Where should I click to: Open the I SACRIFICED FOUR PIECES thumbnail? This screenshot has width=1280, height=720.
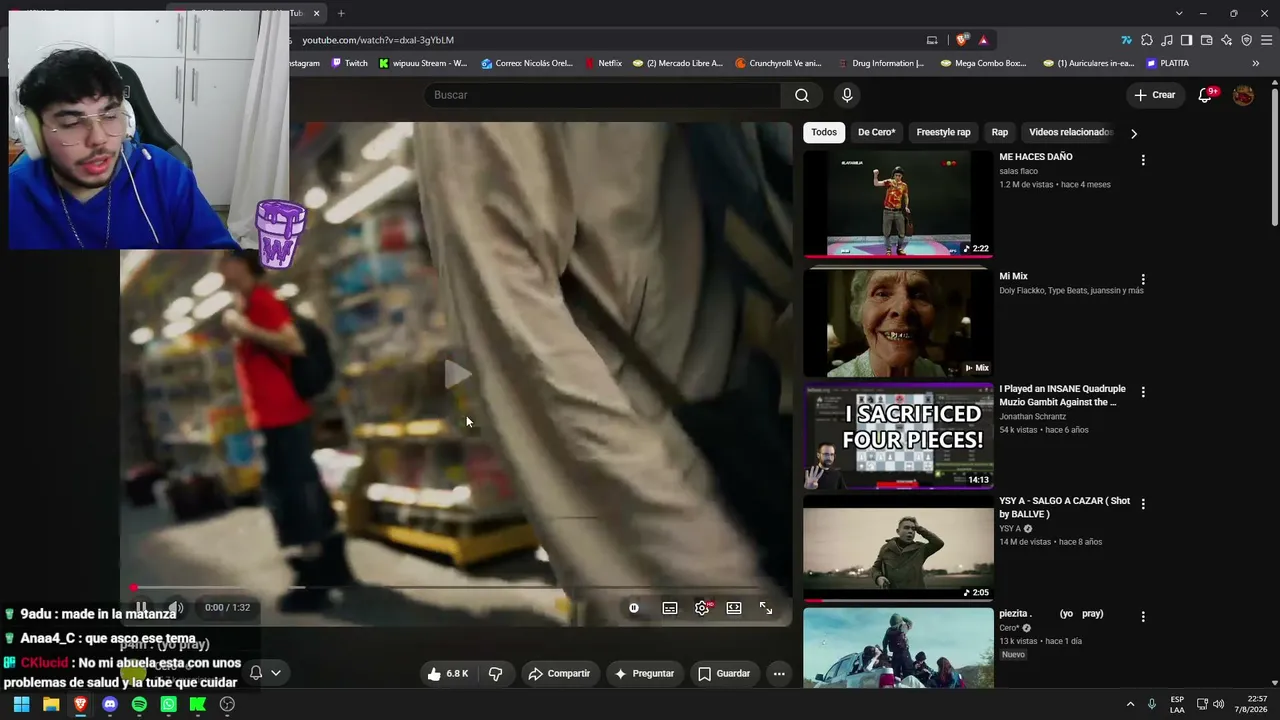click(898, 436)
